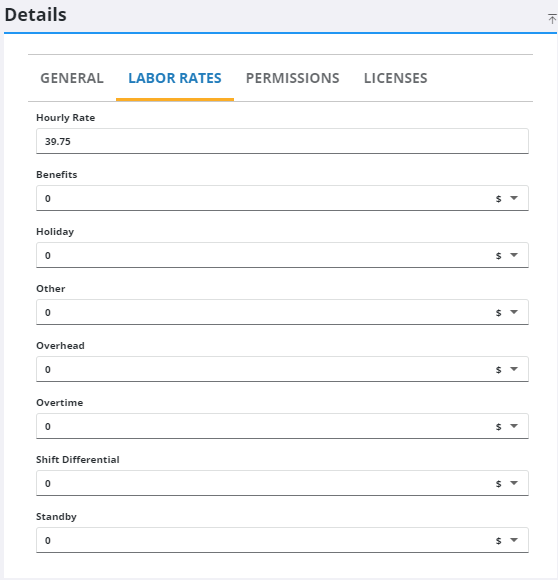Collapse the Details panel with arrow icon
Viewport: 558px width, 580px height.
tap(552, 18)
